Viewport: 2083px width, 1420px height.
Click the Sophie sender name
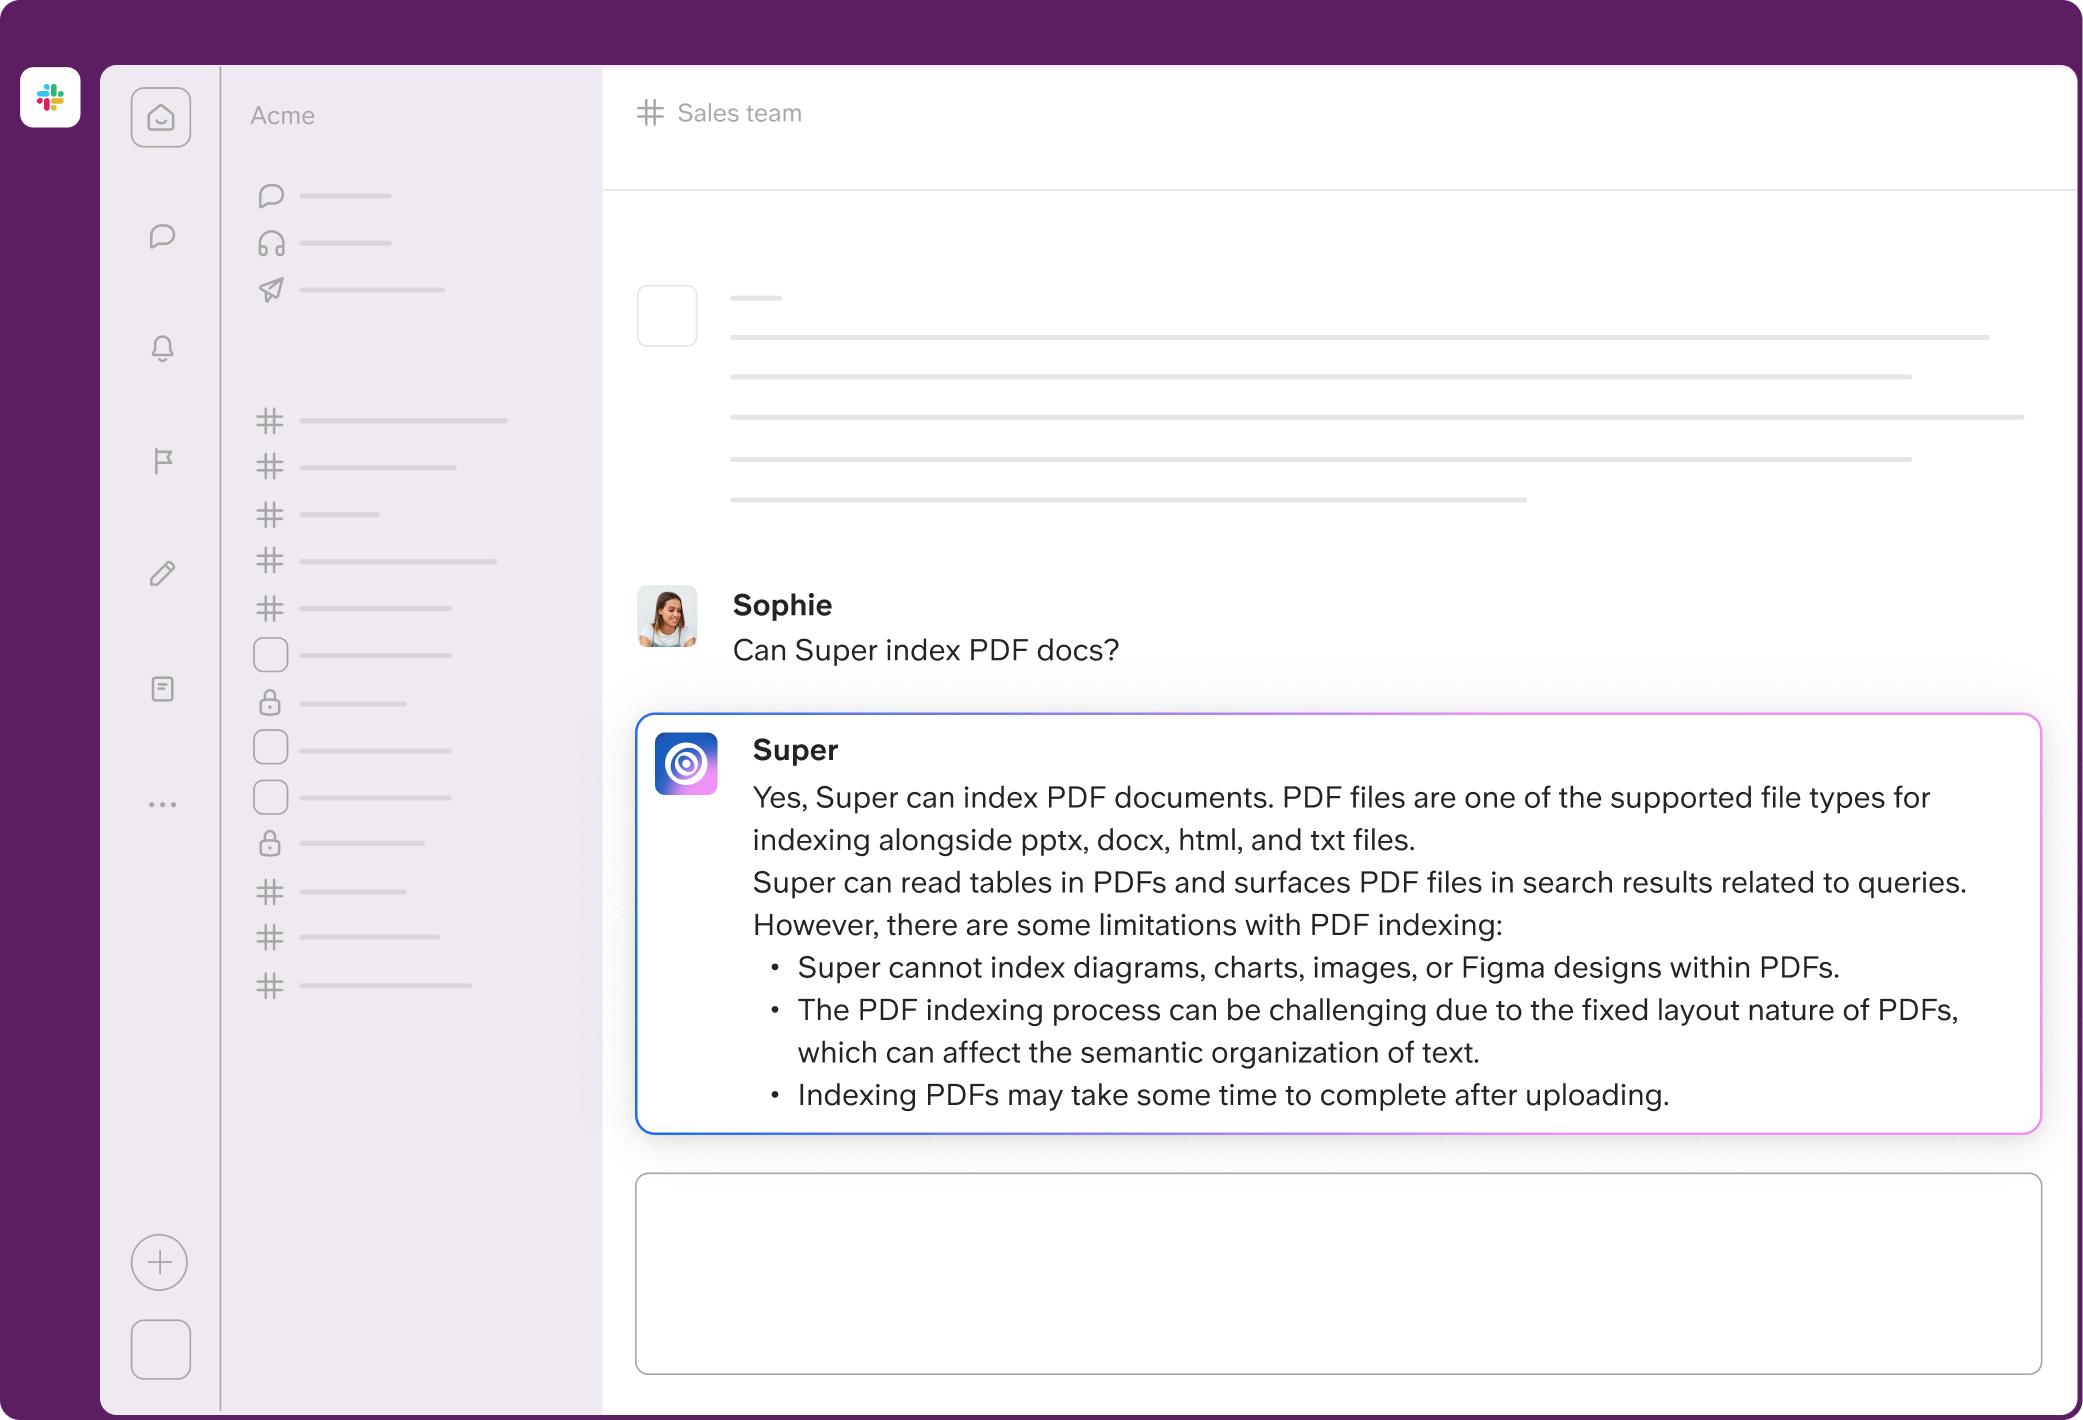tap(782, 605)
